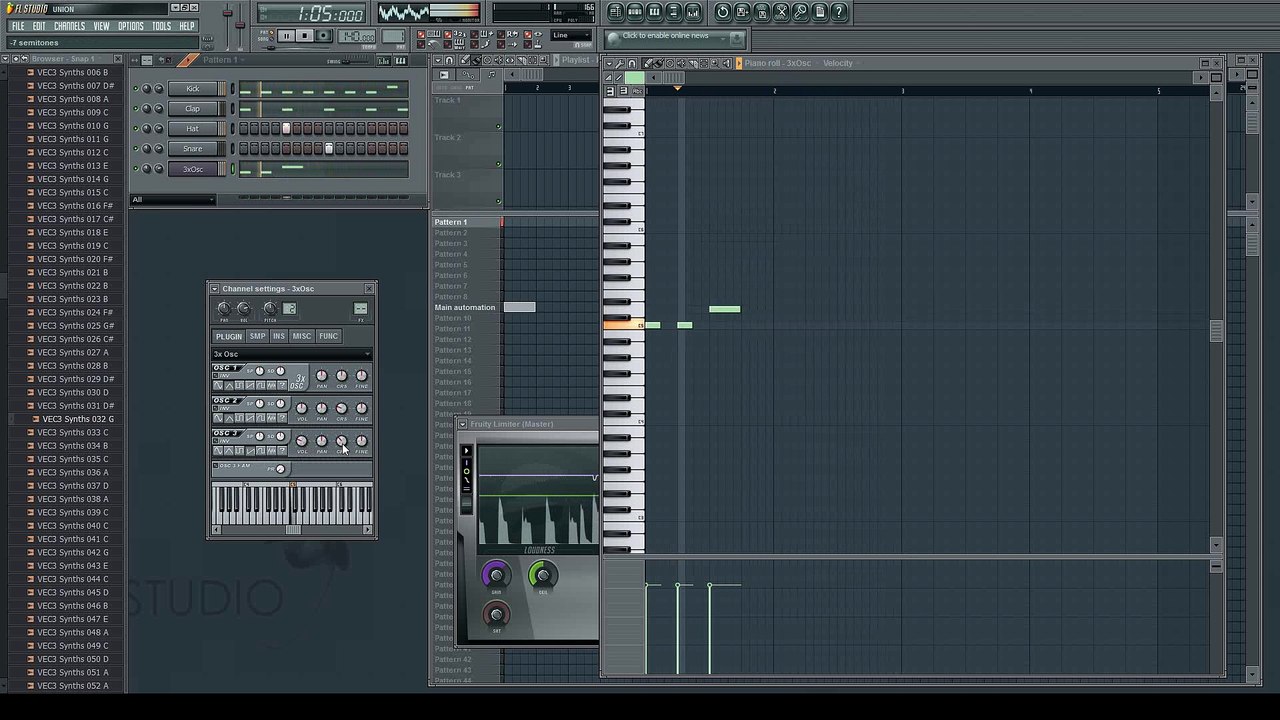Select the playback speaker tool in piano roll
This screenshot has height=720, width=1280.
click(726, 63)
